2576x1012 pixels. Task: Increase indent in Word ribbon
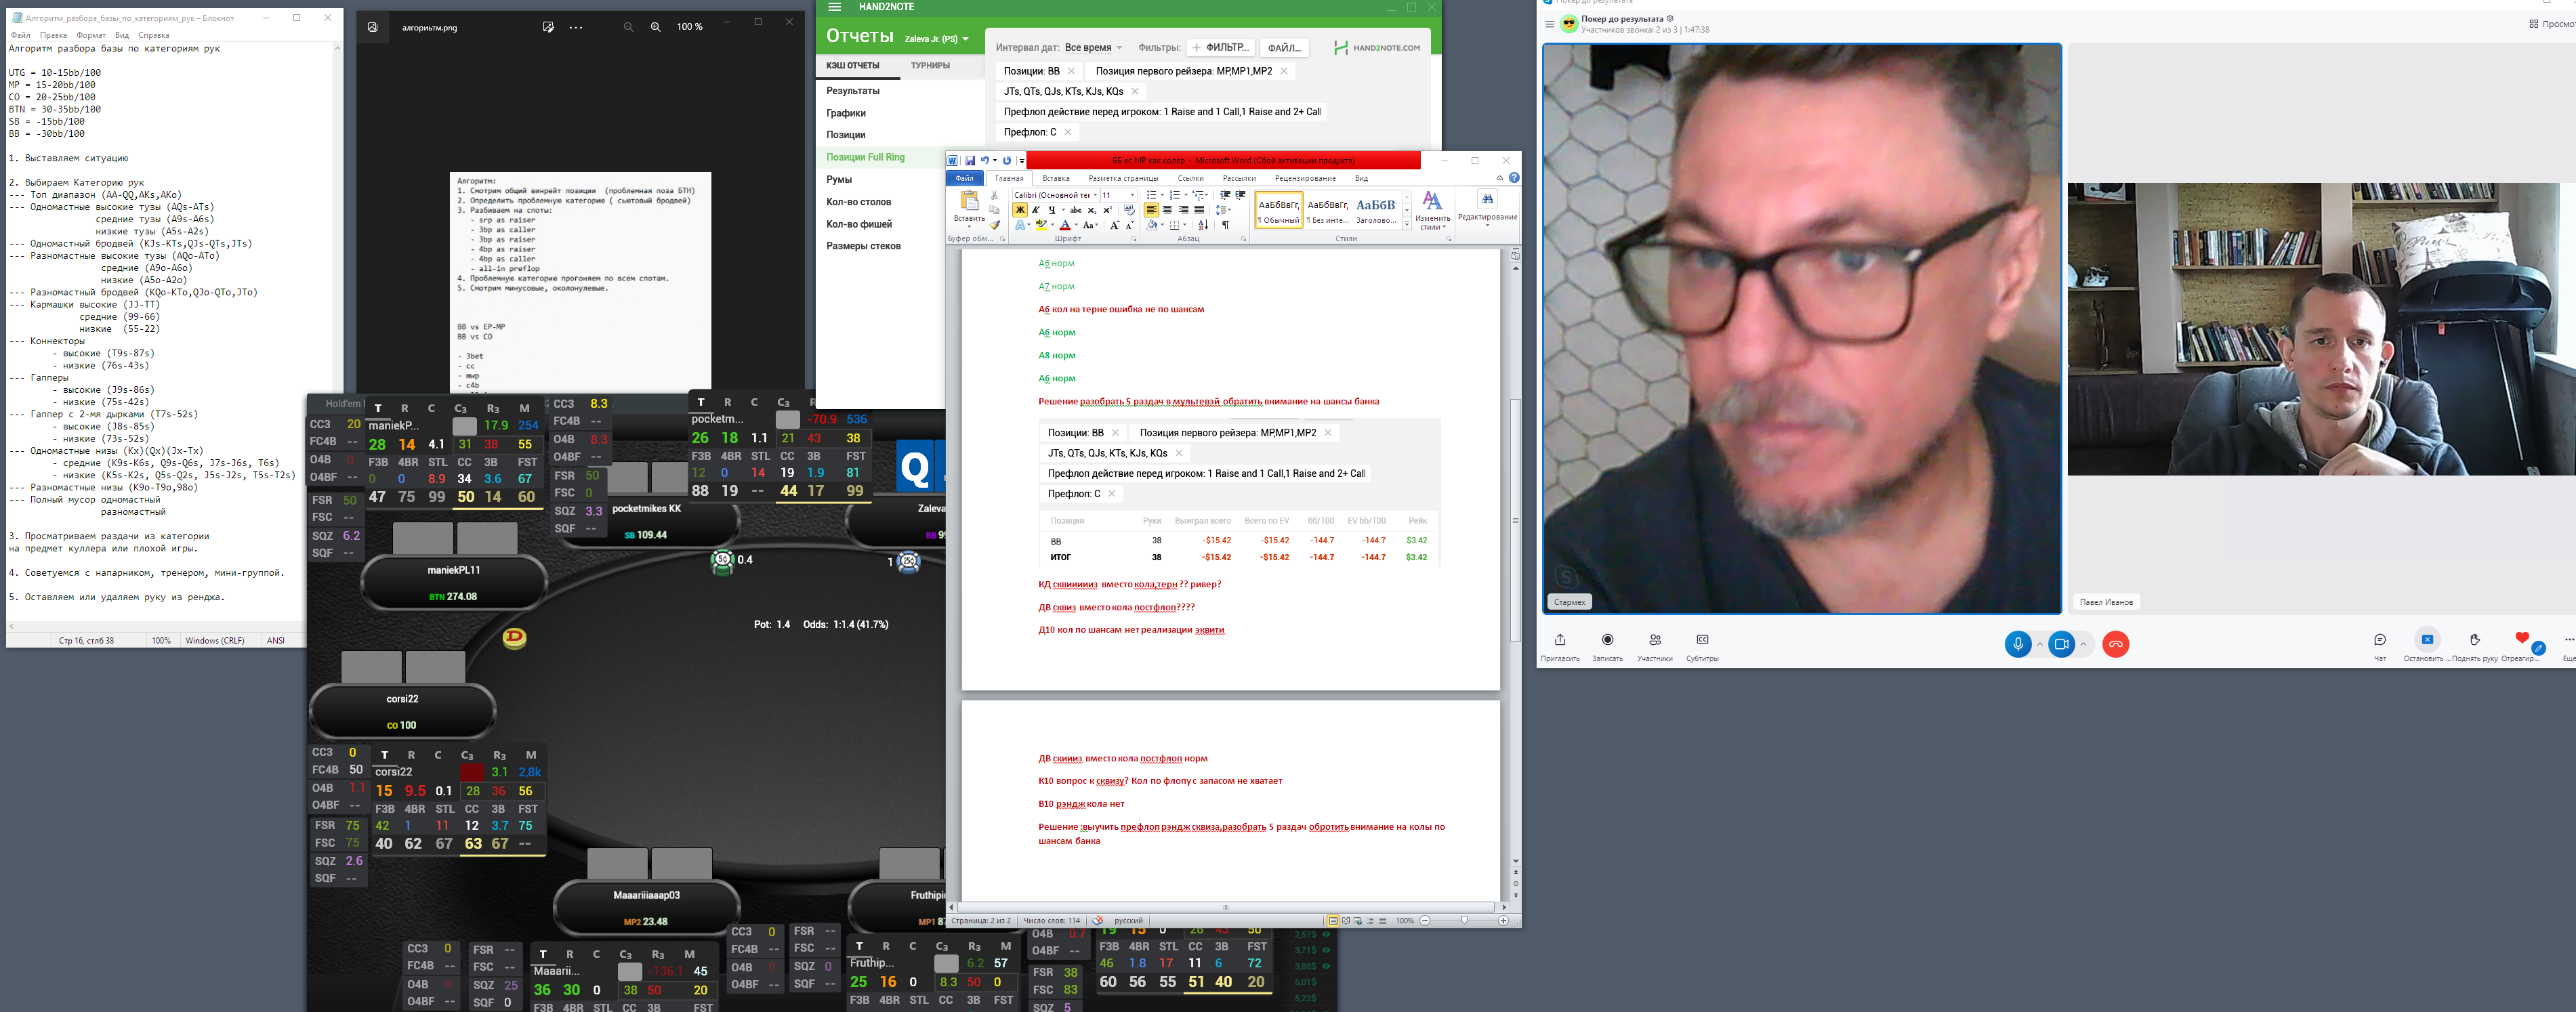click(1241, 195)
